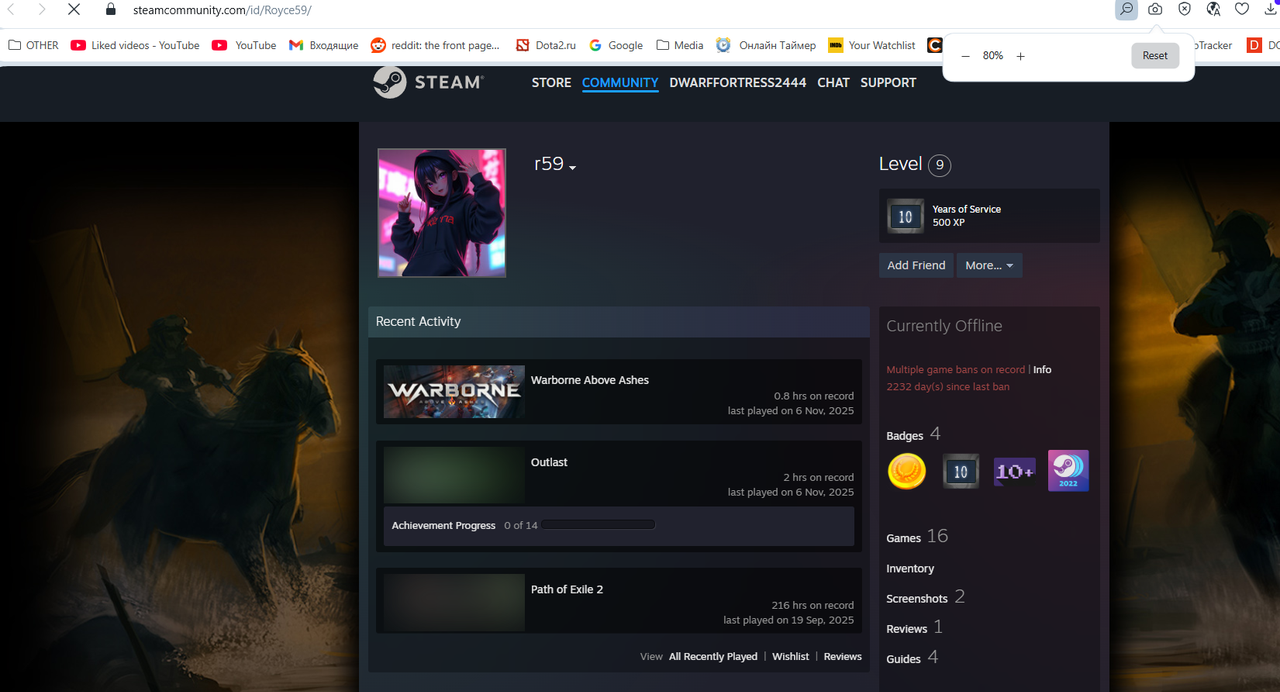Click the Path of Exile 2 thumbnail

(454, 601)
